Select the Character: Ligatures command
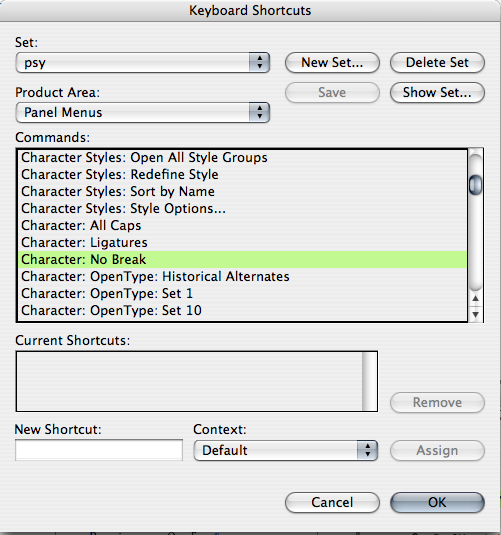501x535 pixels. click(242, 243)
